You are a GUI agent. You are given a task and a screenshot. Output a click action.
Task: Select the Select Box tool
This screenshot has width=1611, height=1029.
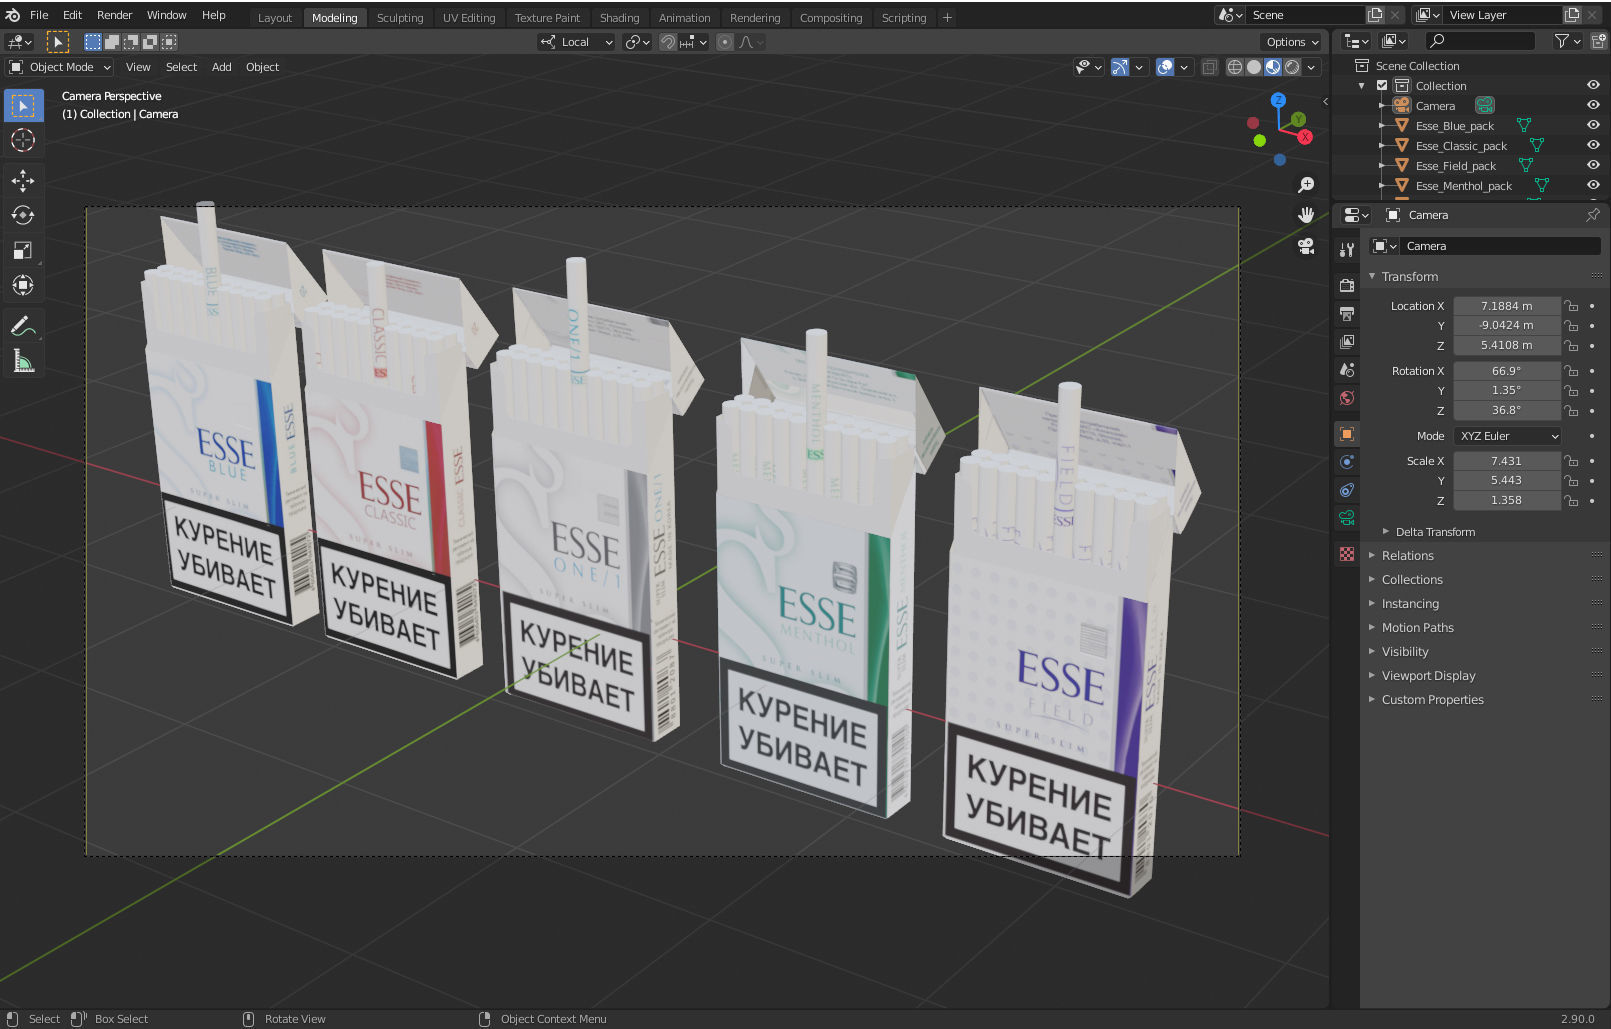(23, 105)
